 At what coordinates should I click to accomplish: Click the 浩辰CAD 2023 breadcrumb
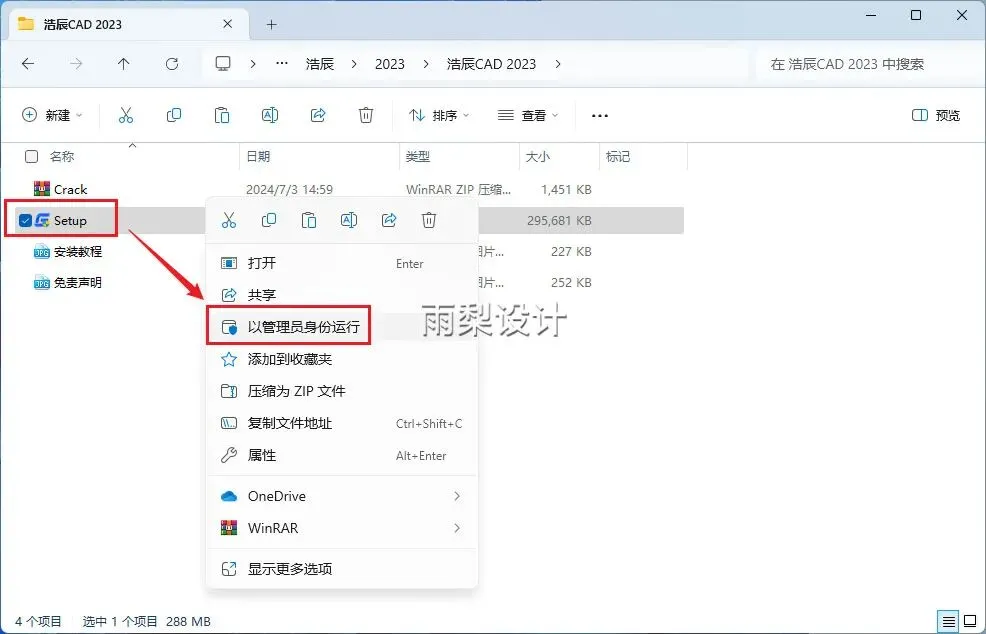click(491, 64)
